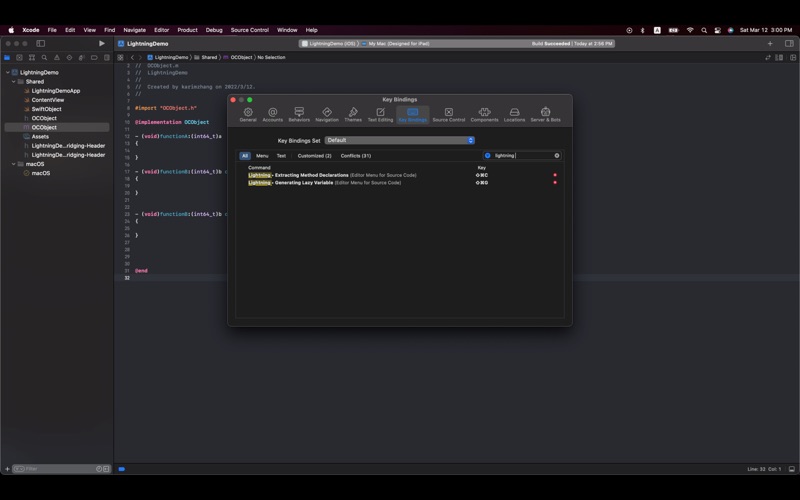Viewport: 800px width, 500px height.
Task: Open Behaviors preferences pane
Action: pyautogui.click(x=299, y=115)
